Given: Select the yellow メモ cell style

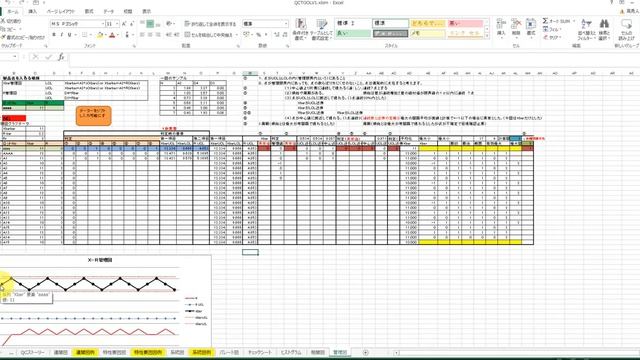Looking at the screenshot, I should [428, 33].
